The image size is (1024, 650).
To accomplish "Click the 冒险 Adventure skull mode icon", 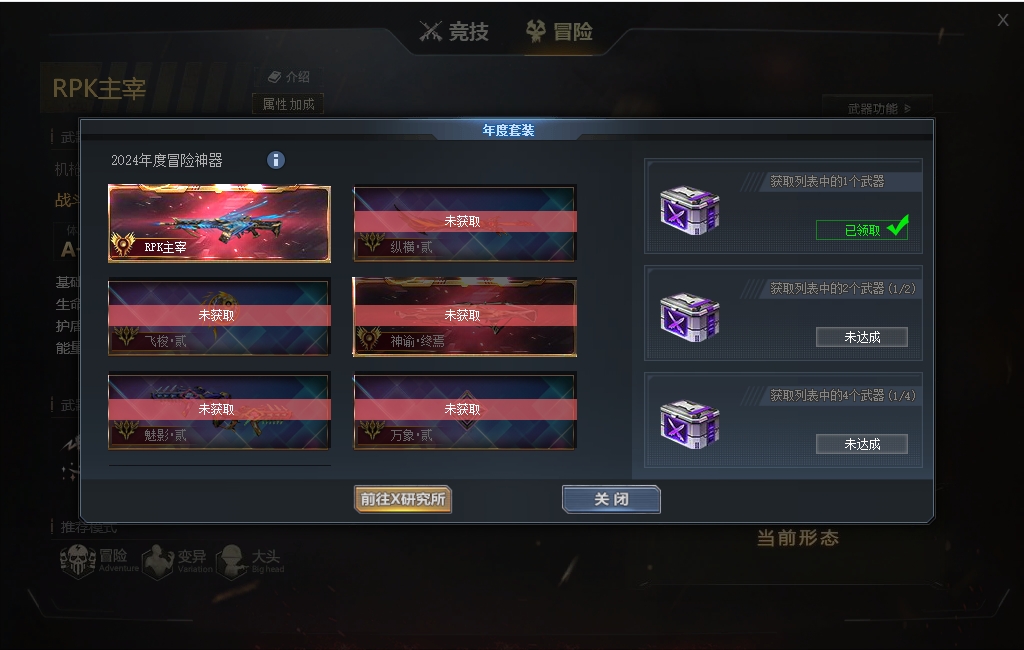I will tap(78, 561).
